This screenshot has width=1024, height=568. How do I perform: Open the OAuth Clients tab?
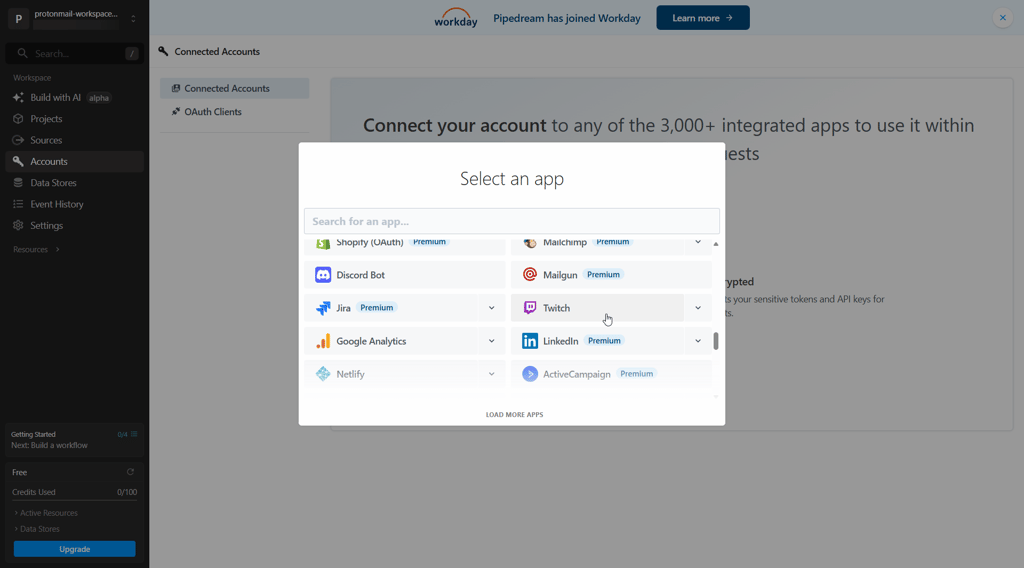234,112
